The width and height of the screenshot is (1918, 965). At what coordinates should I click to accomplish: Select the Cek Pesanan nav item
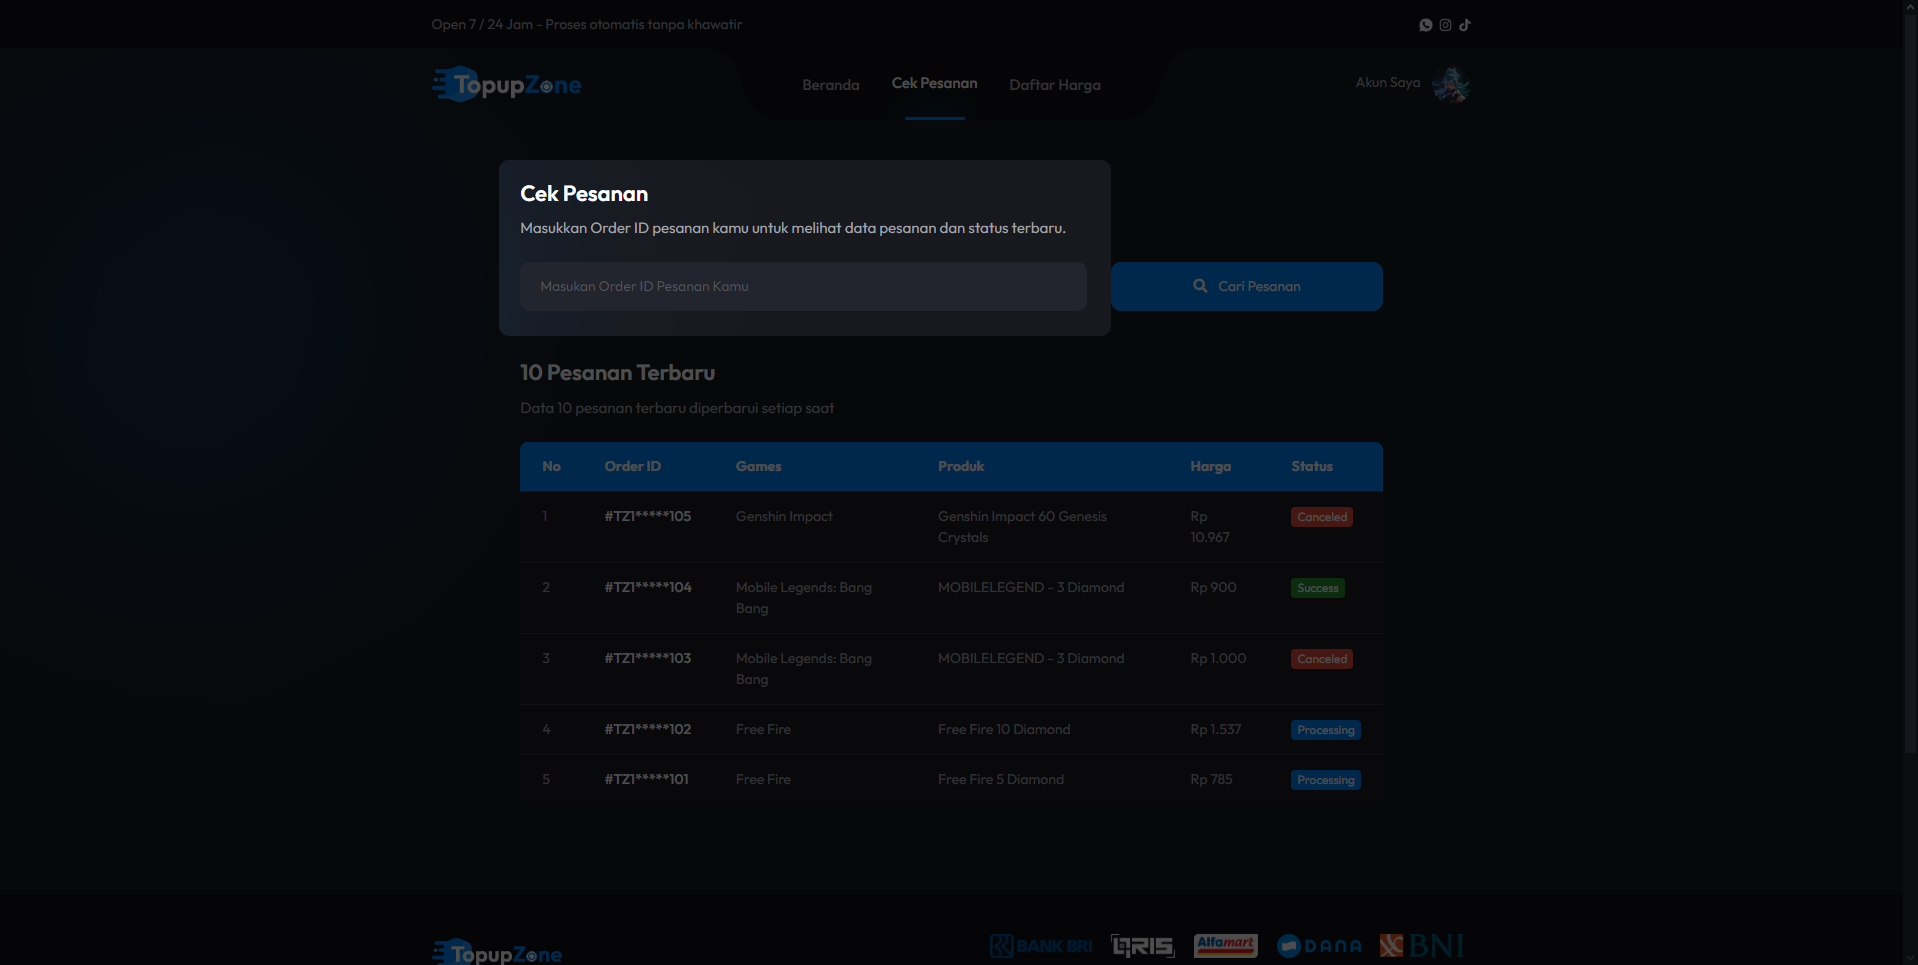pyautogui.click(x=935, y=83)
